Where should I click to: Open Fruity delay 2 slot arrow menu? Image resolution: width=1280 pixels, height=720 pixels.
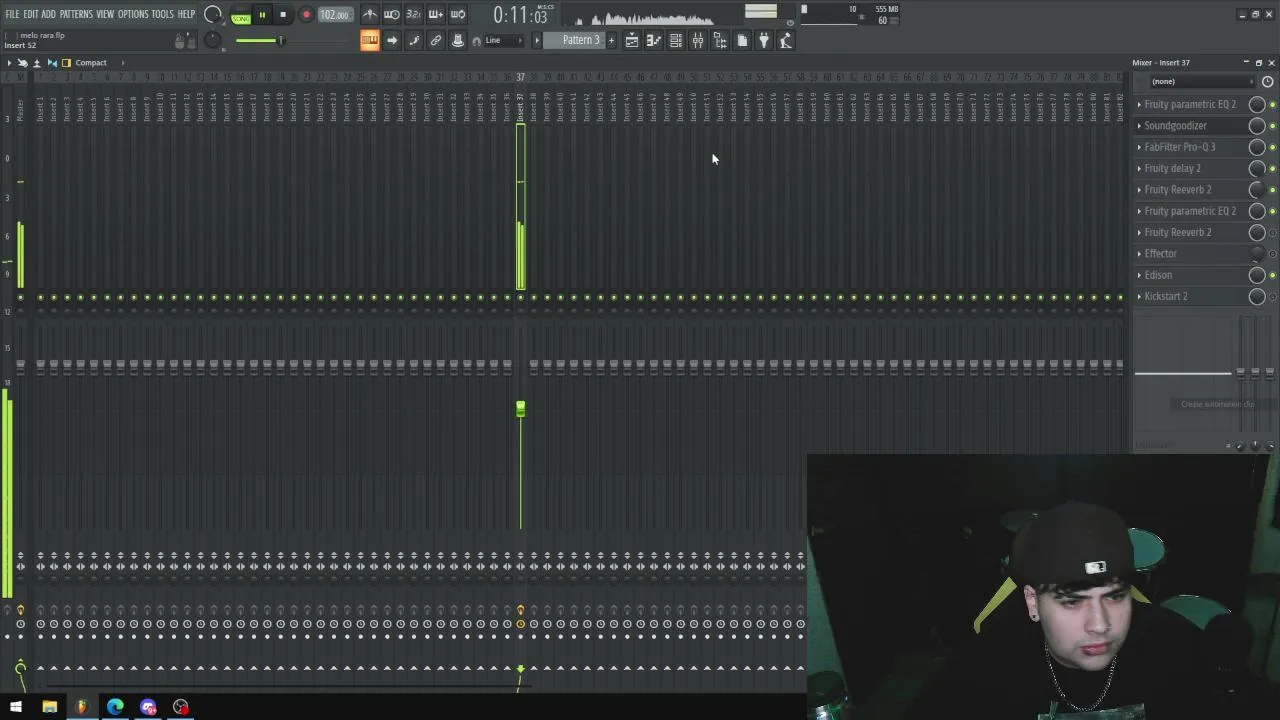pos(1139,168)
